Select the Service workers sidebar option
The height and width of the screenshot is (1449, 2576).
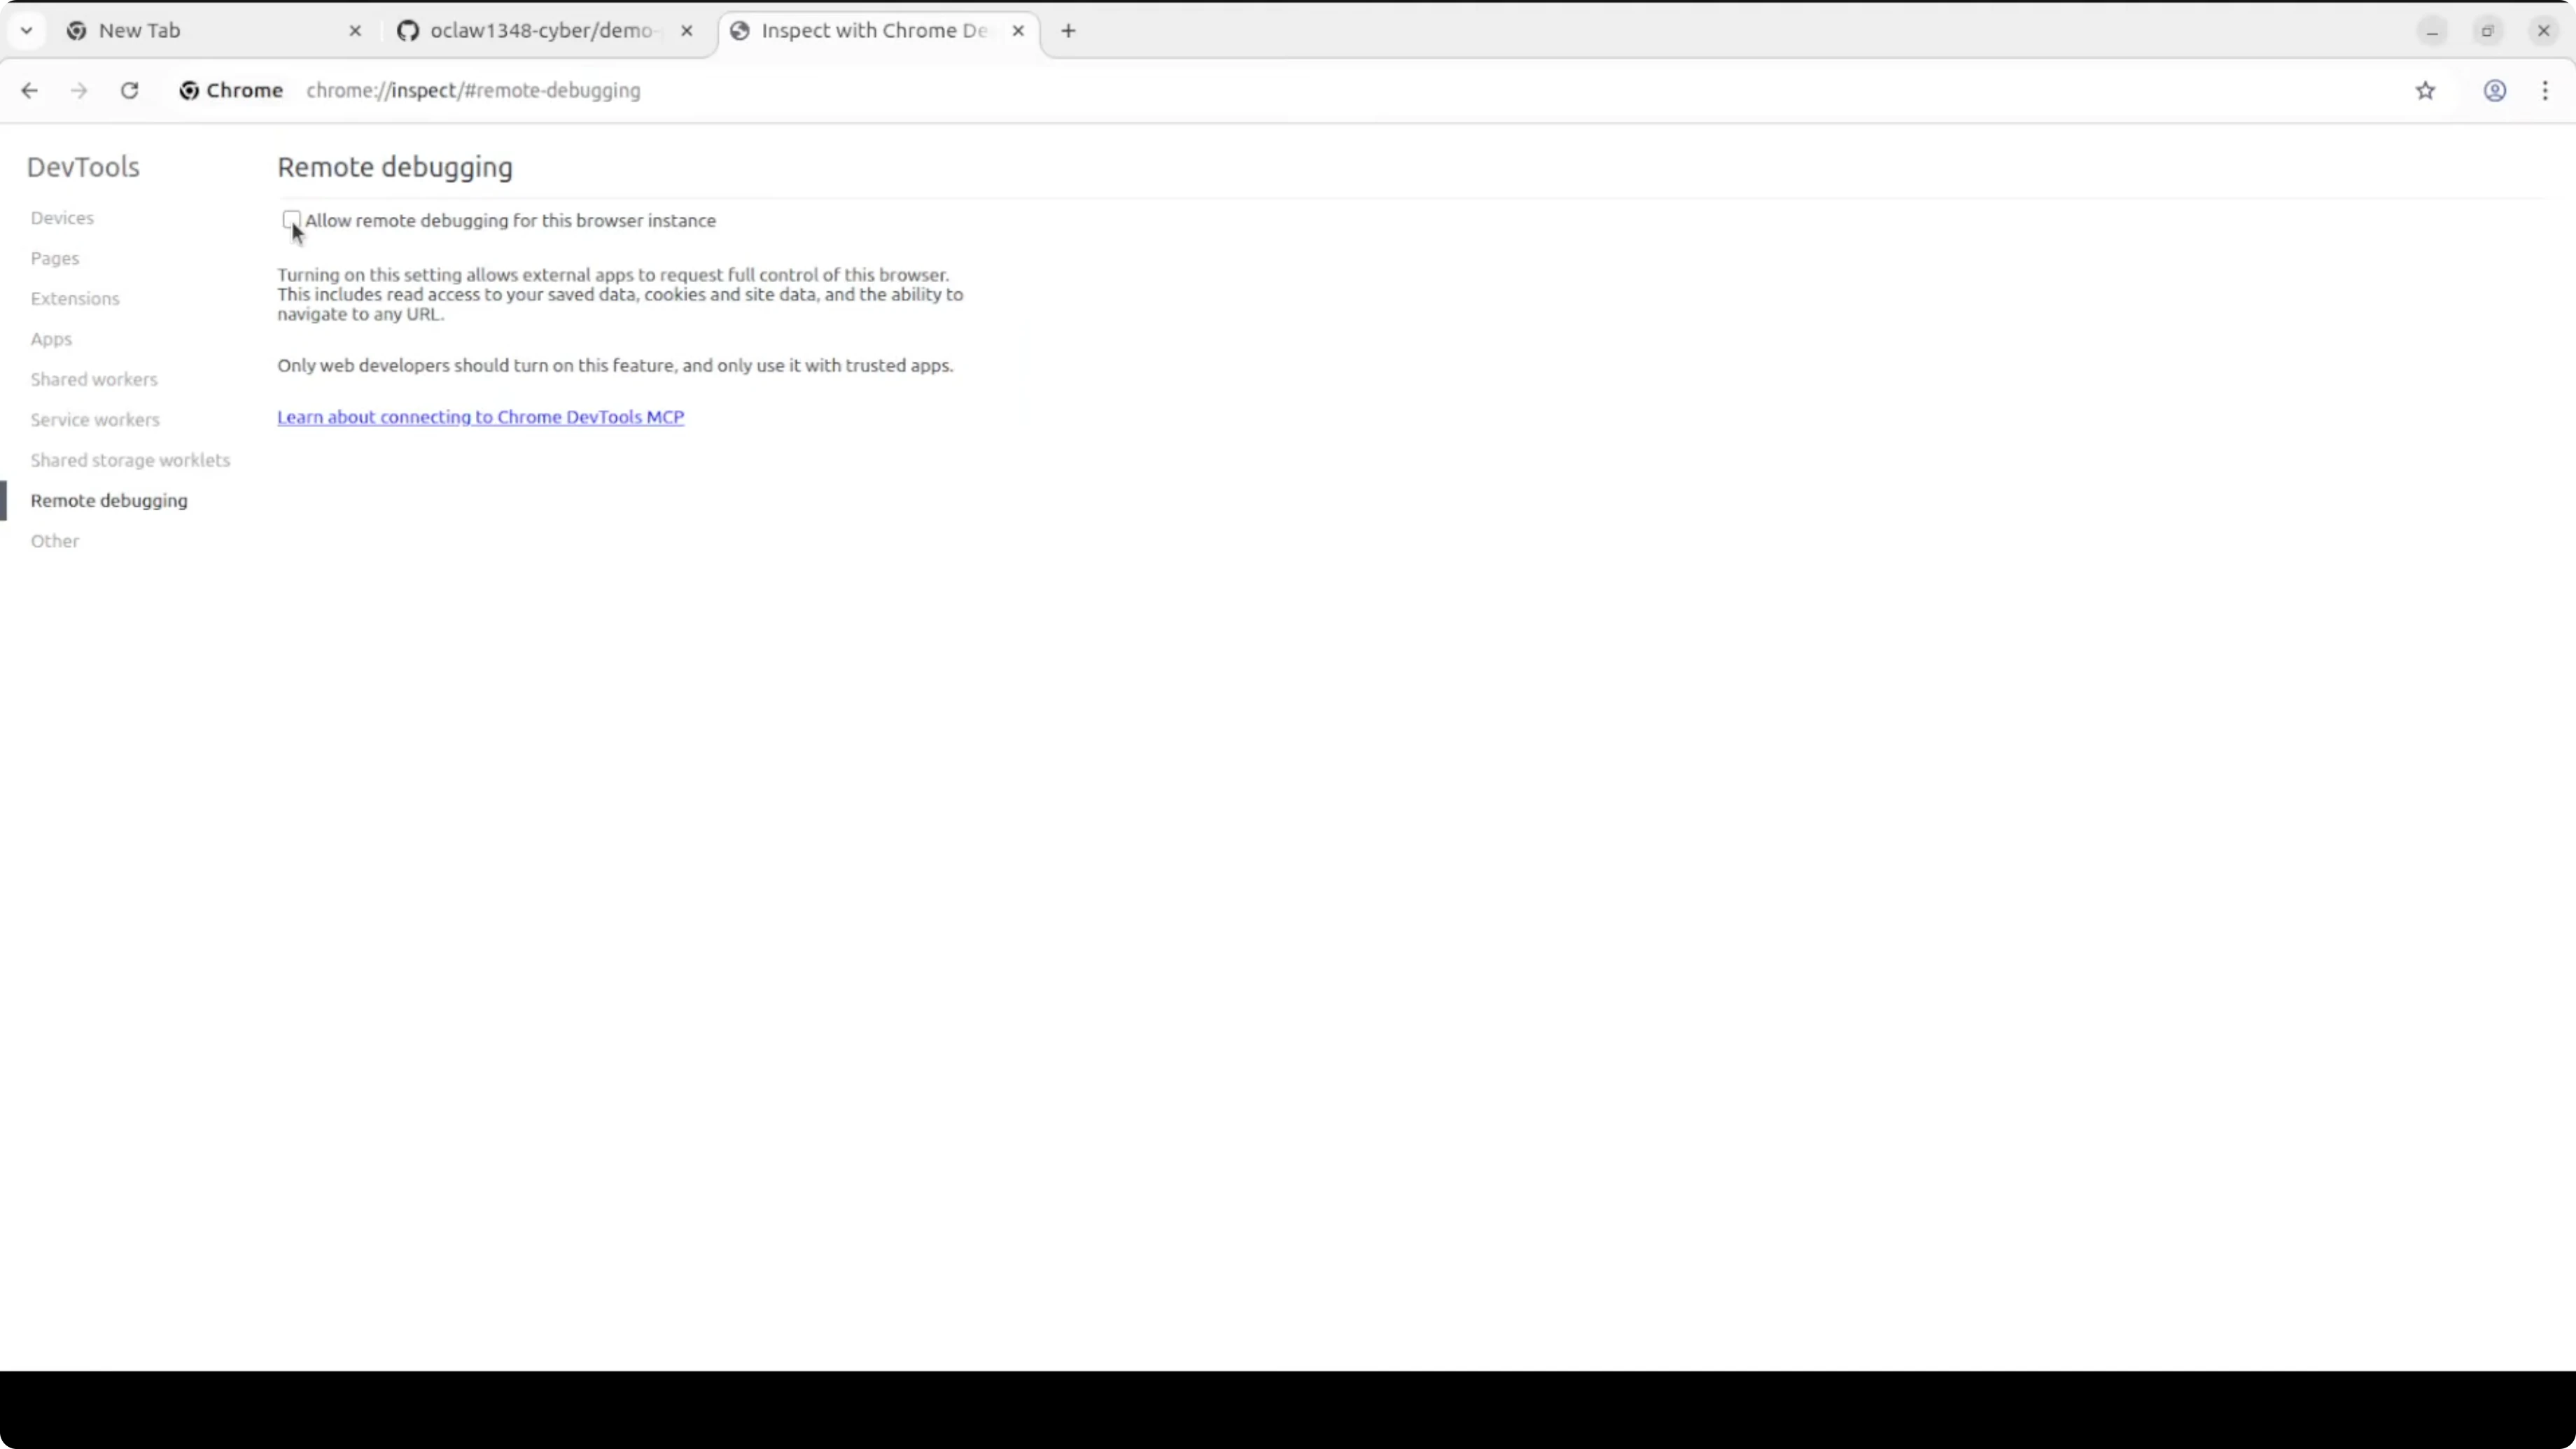95,419
